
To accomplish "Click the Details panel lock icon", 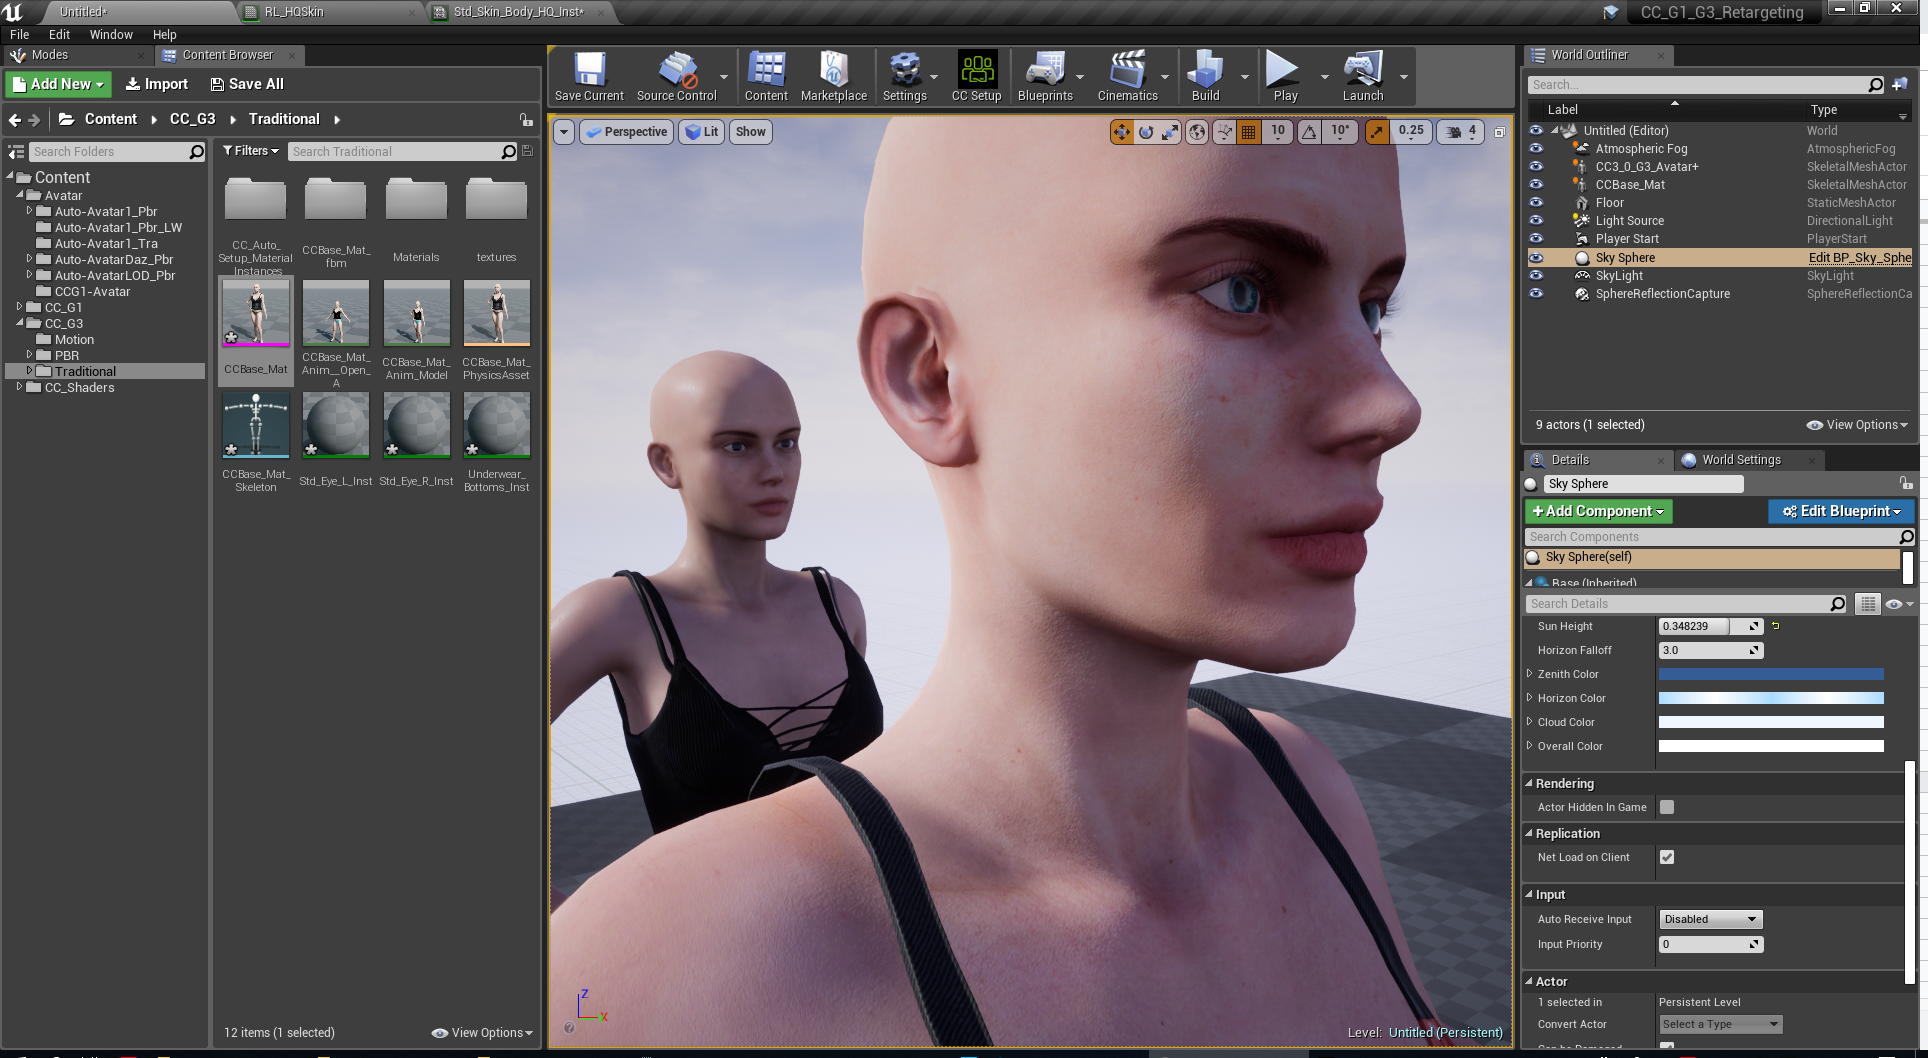I will 1906,483.
